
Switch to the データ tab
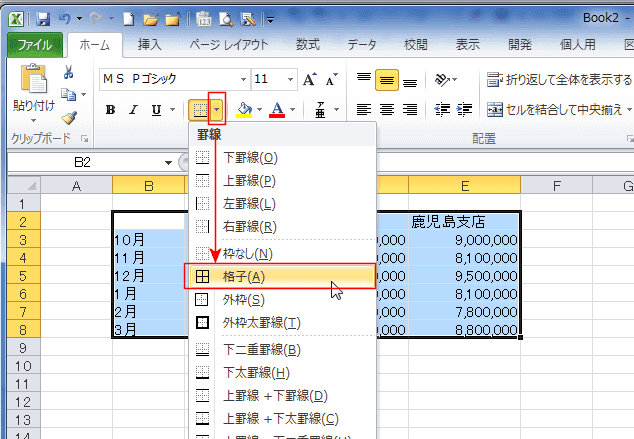pos(362,45)
